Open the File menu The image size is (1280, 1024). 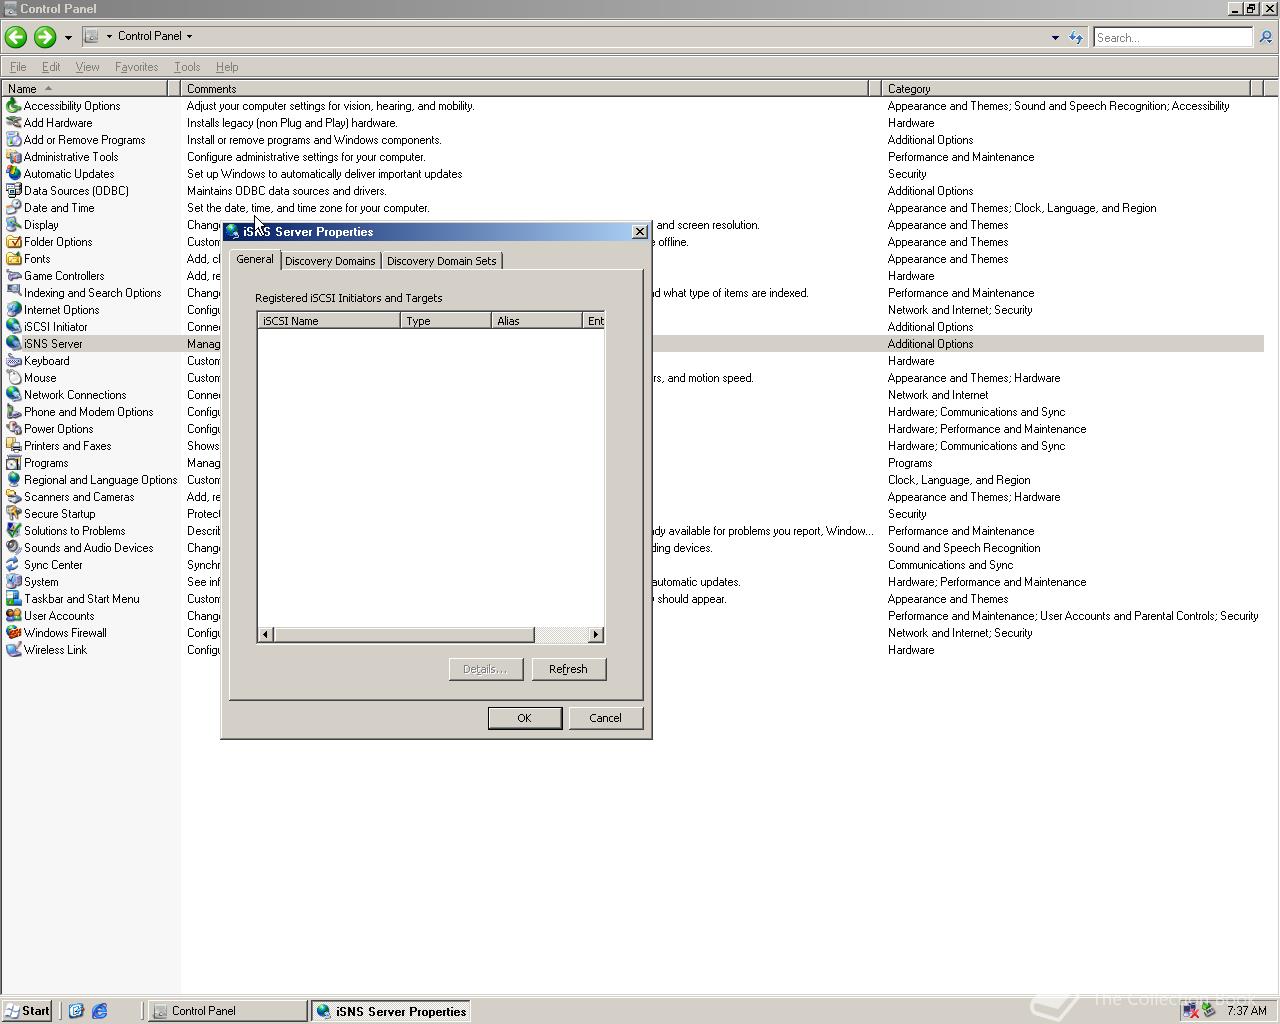[18, 67]
